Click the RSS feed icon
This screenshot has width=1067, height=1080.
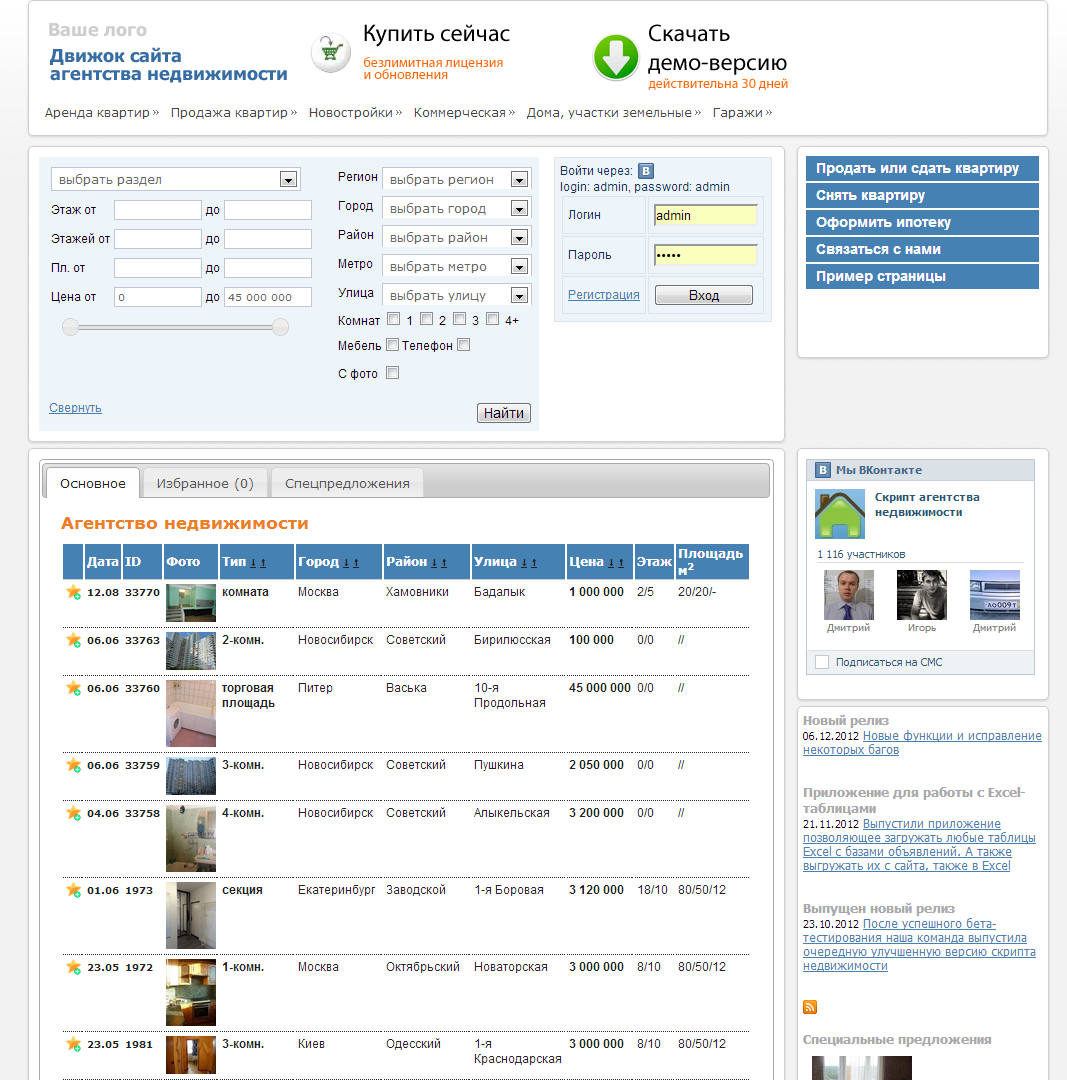pos(810,1007)
